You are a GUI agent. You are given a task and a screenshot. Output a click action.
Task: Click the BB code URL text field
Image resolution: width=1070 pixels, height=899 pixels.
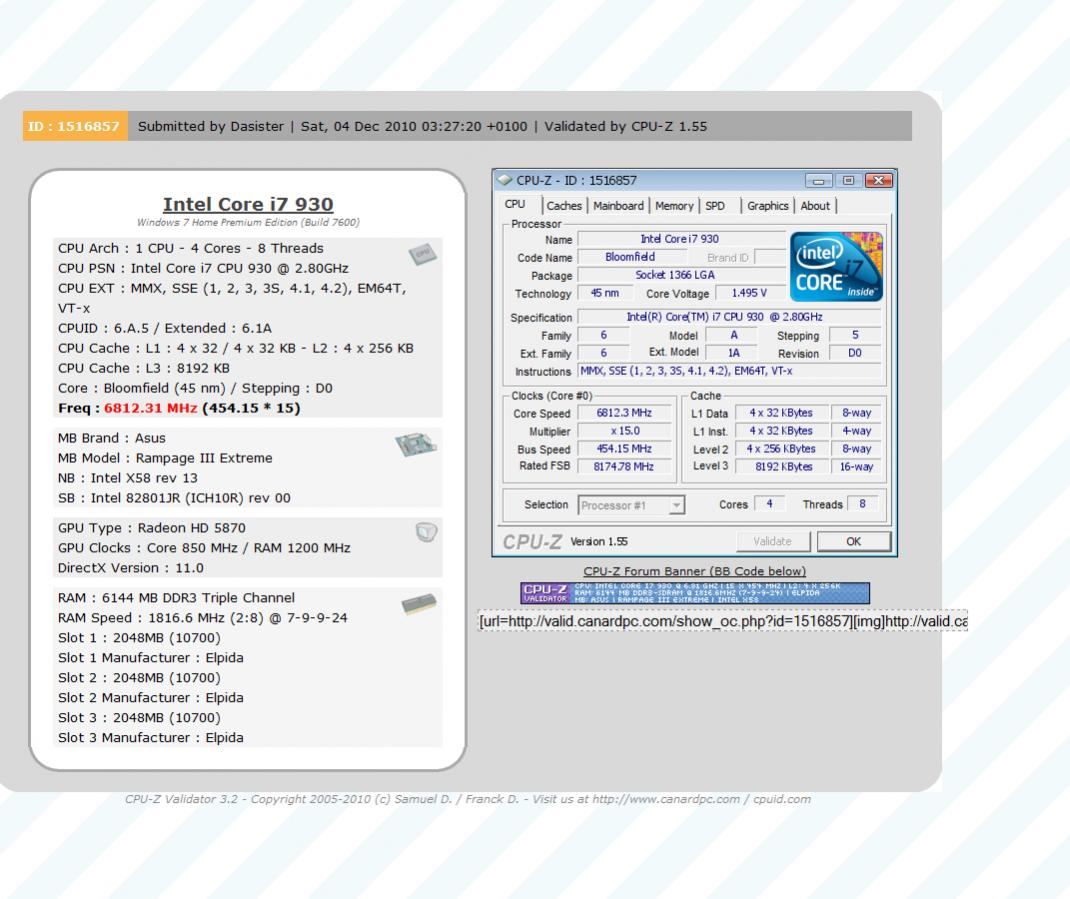(x=723, y=621)
